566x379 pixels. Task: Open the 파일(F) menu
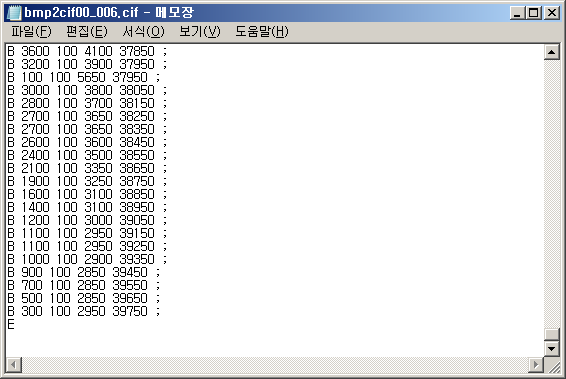(x=31, y=32)
